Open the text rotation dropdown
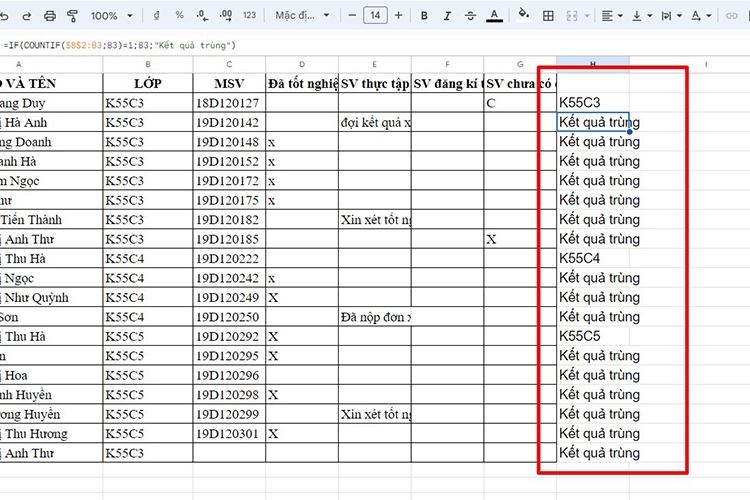Image resolution: width=750 pixels, height=500 pixels. click(701, 16)
